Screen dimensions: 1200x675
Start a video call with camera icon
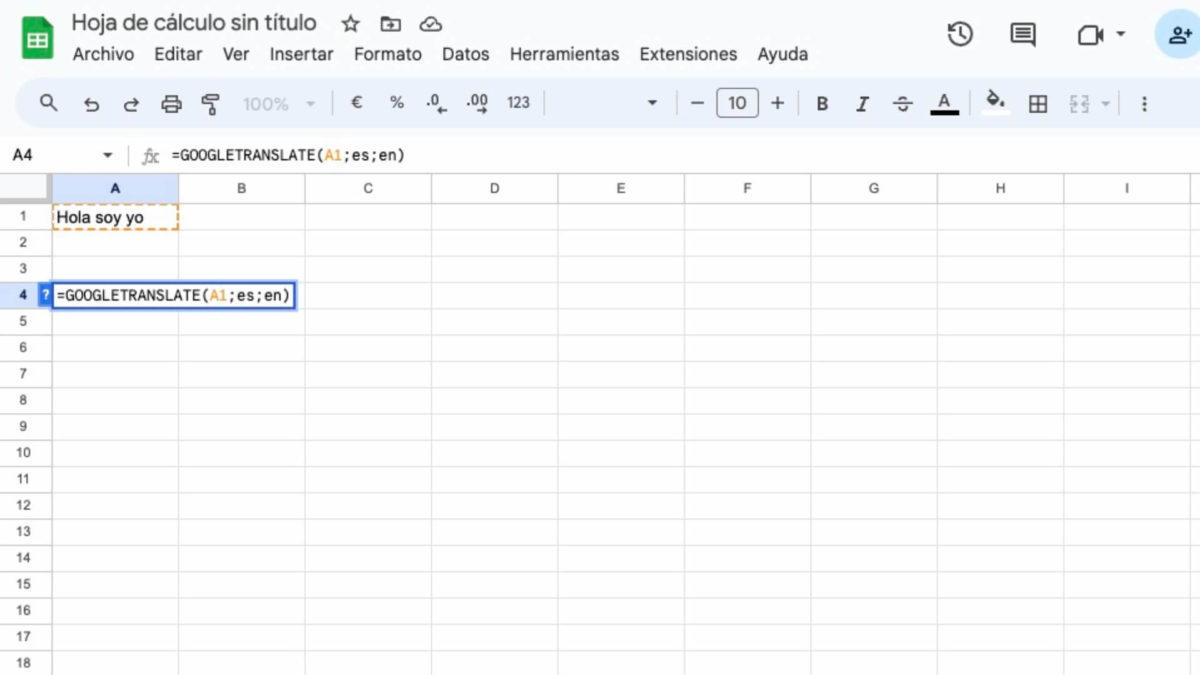click(x=1090, y=35)
